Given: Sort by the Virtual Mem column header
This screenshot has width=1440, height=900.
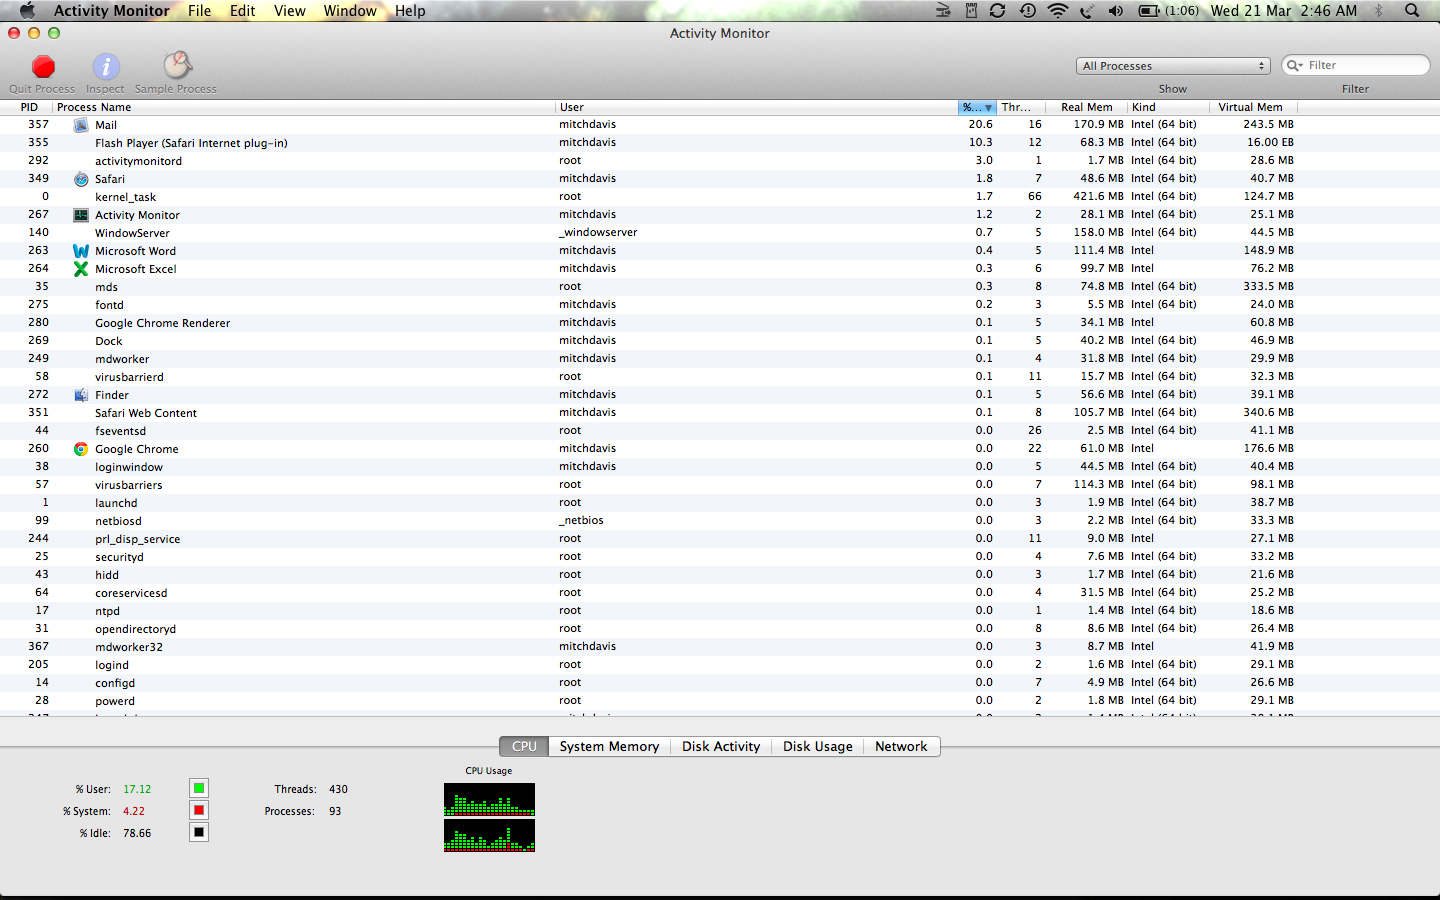Looking at the screenshot, I should 1254,107.
